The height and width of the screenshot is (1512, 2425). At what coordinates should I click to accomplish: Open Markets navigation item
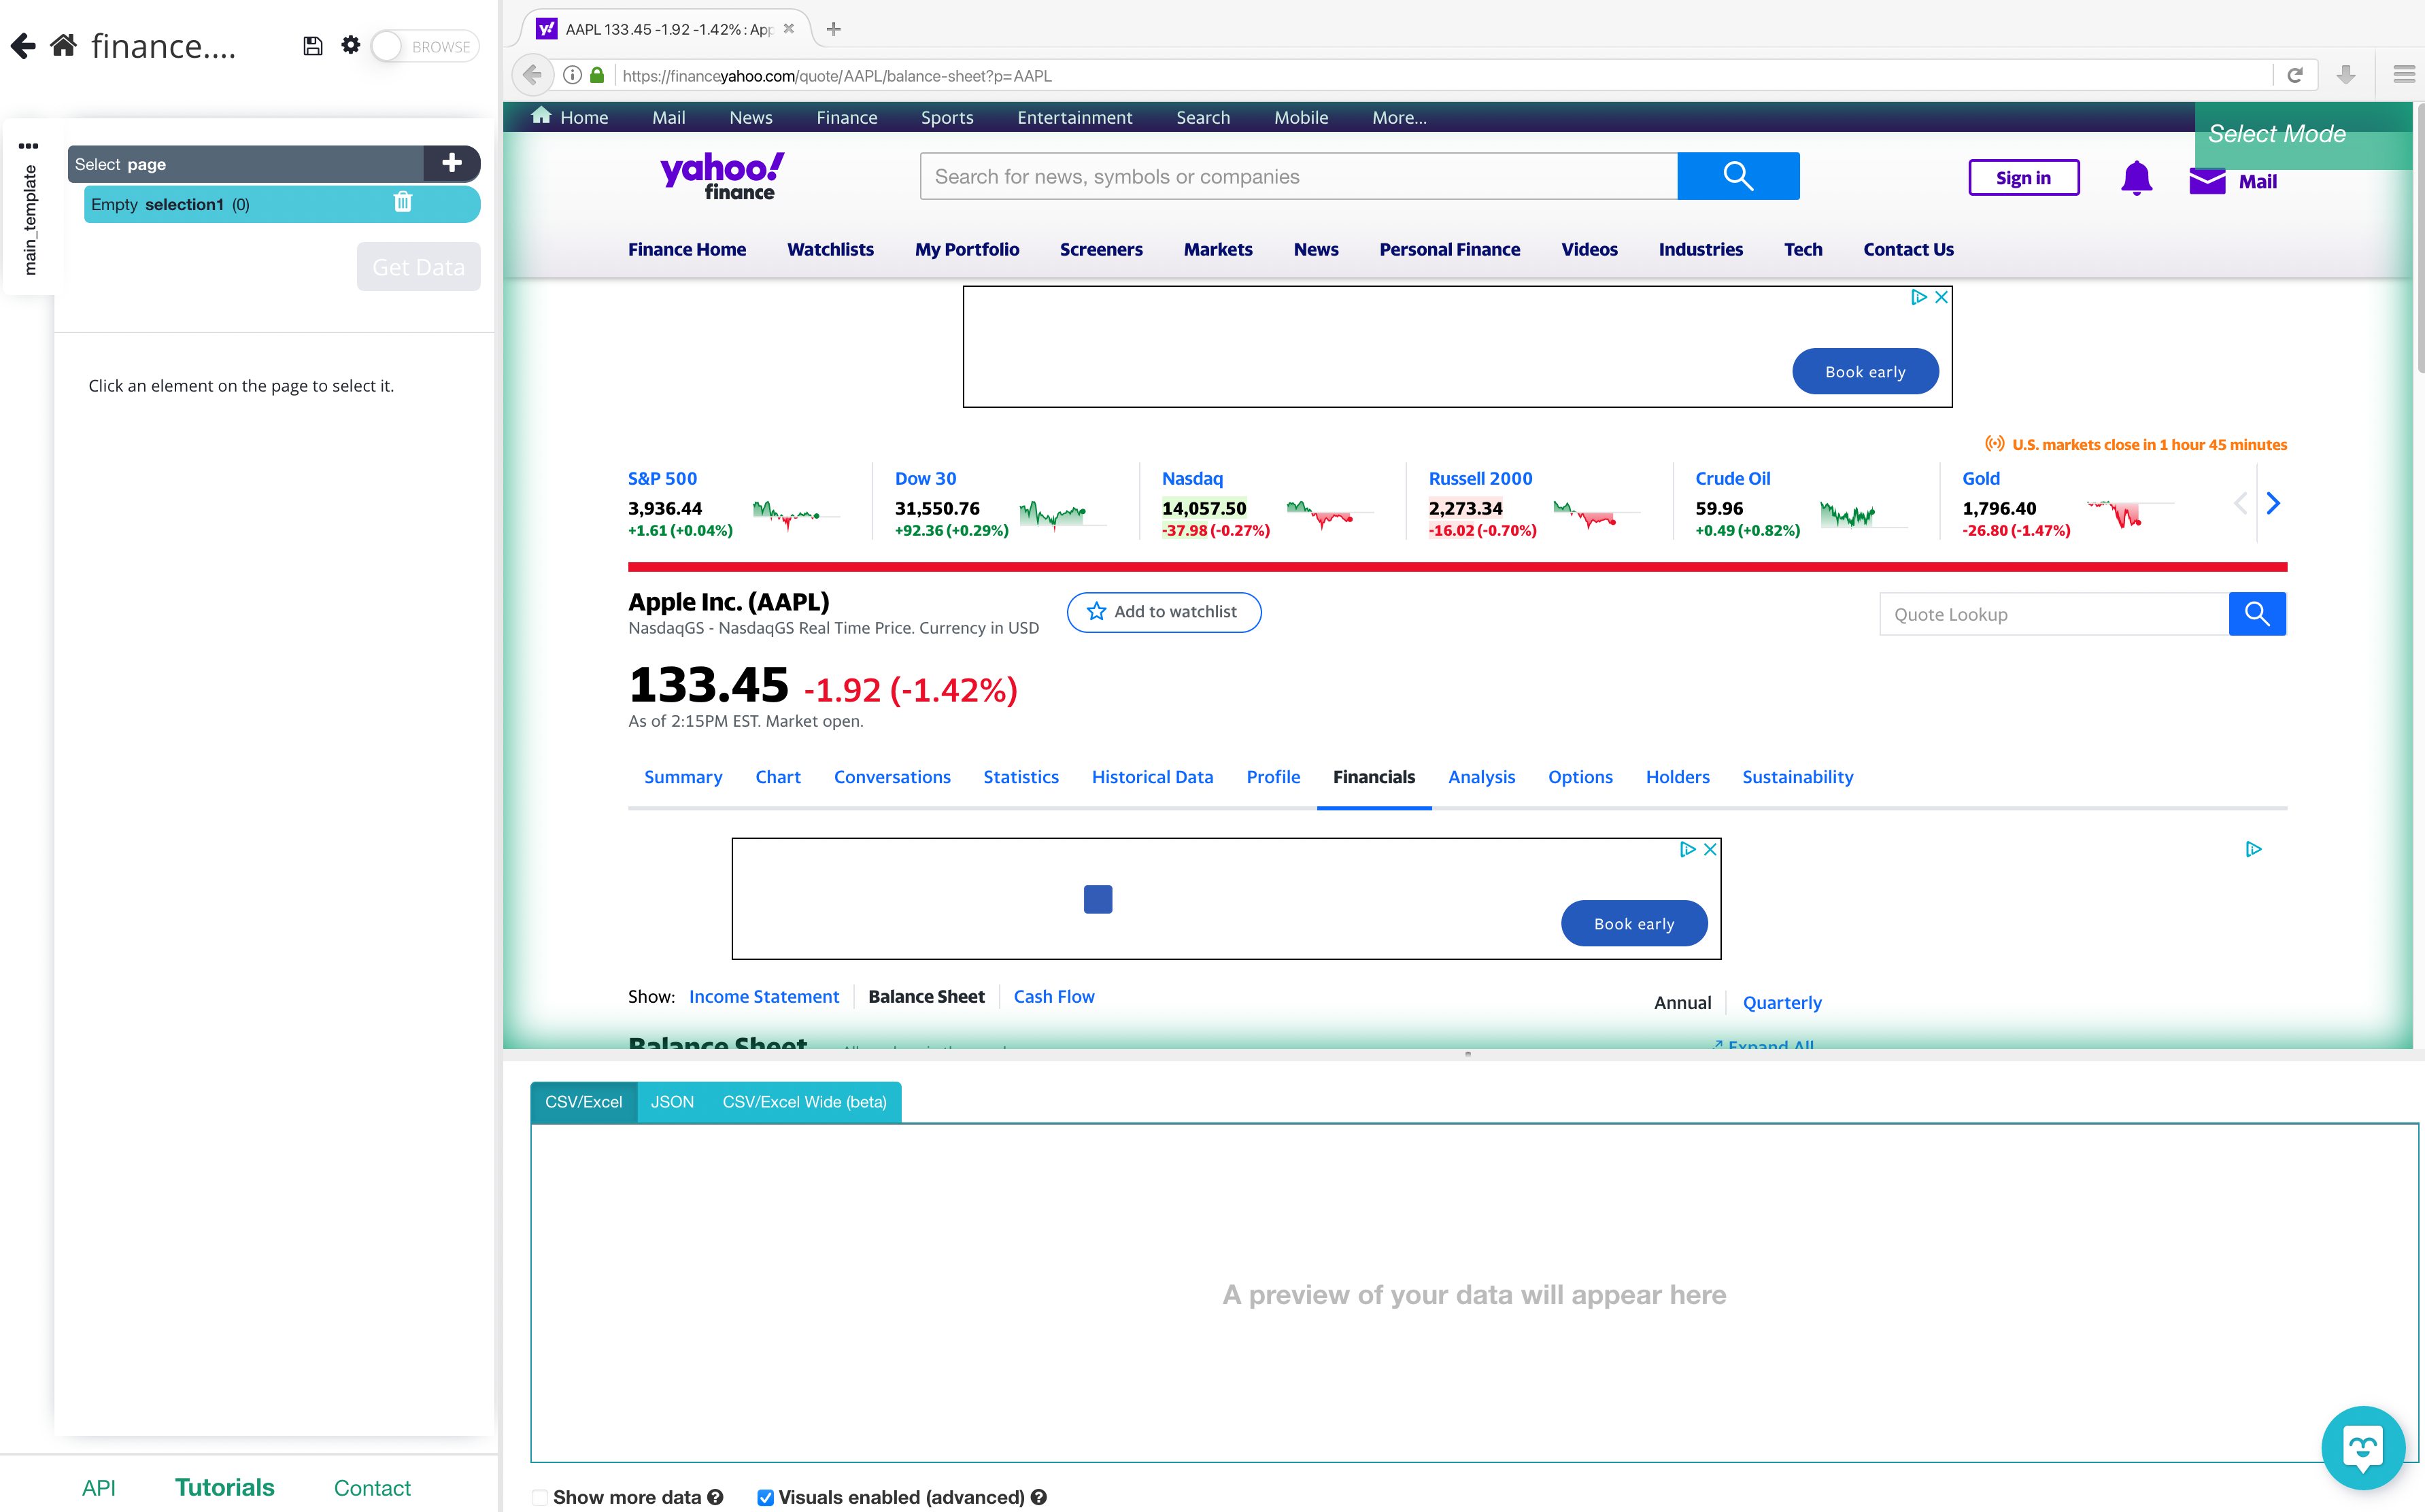pyautogui.click(x=1218, y=249)
